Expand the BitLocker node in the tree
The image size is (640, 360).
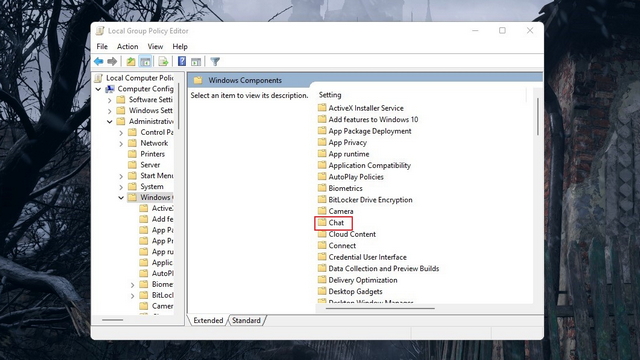[132, 296]
